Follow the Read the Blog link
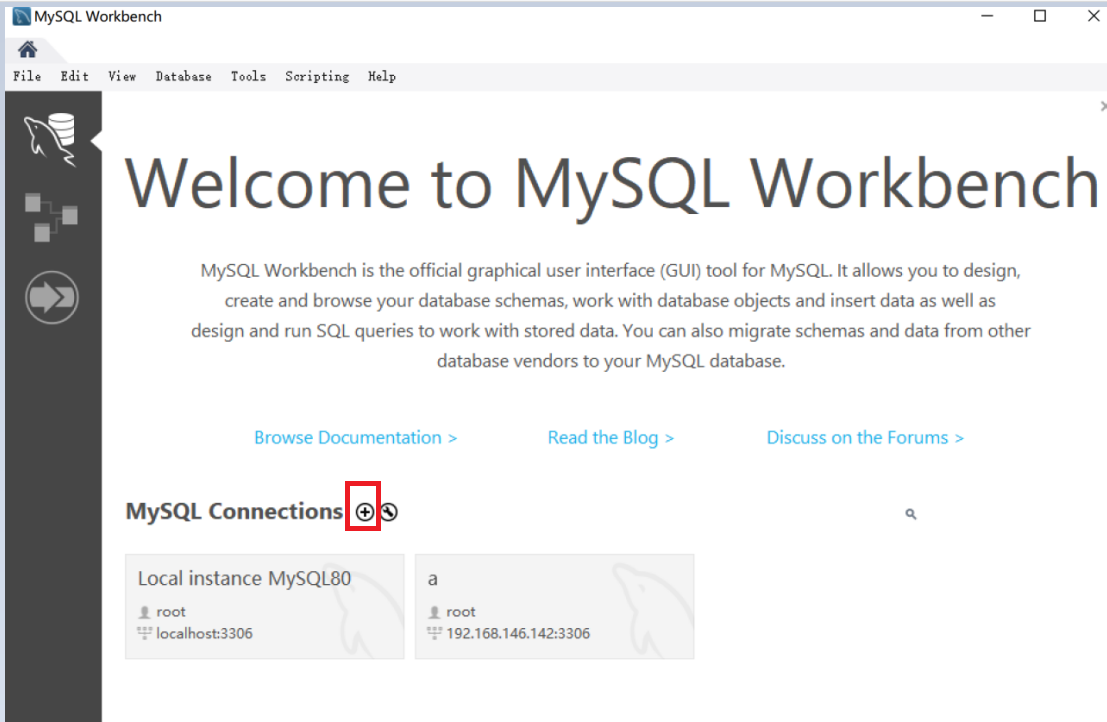1107x722 pixels. coord(611,438)
